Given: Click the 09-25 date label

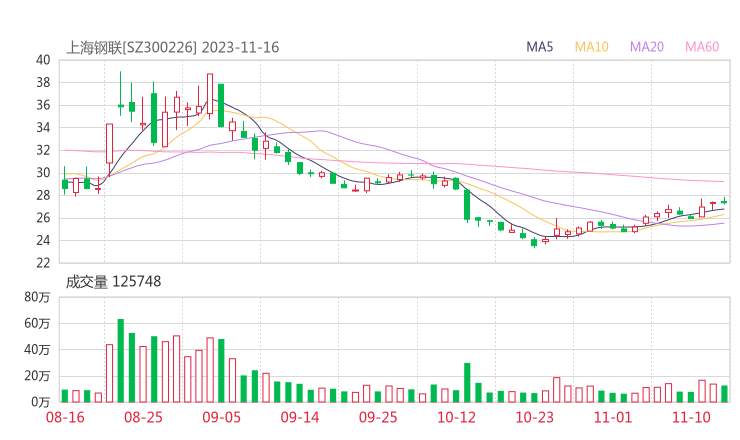Looking at the screenshot, I should click(x=378, y=417).
